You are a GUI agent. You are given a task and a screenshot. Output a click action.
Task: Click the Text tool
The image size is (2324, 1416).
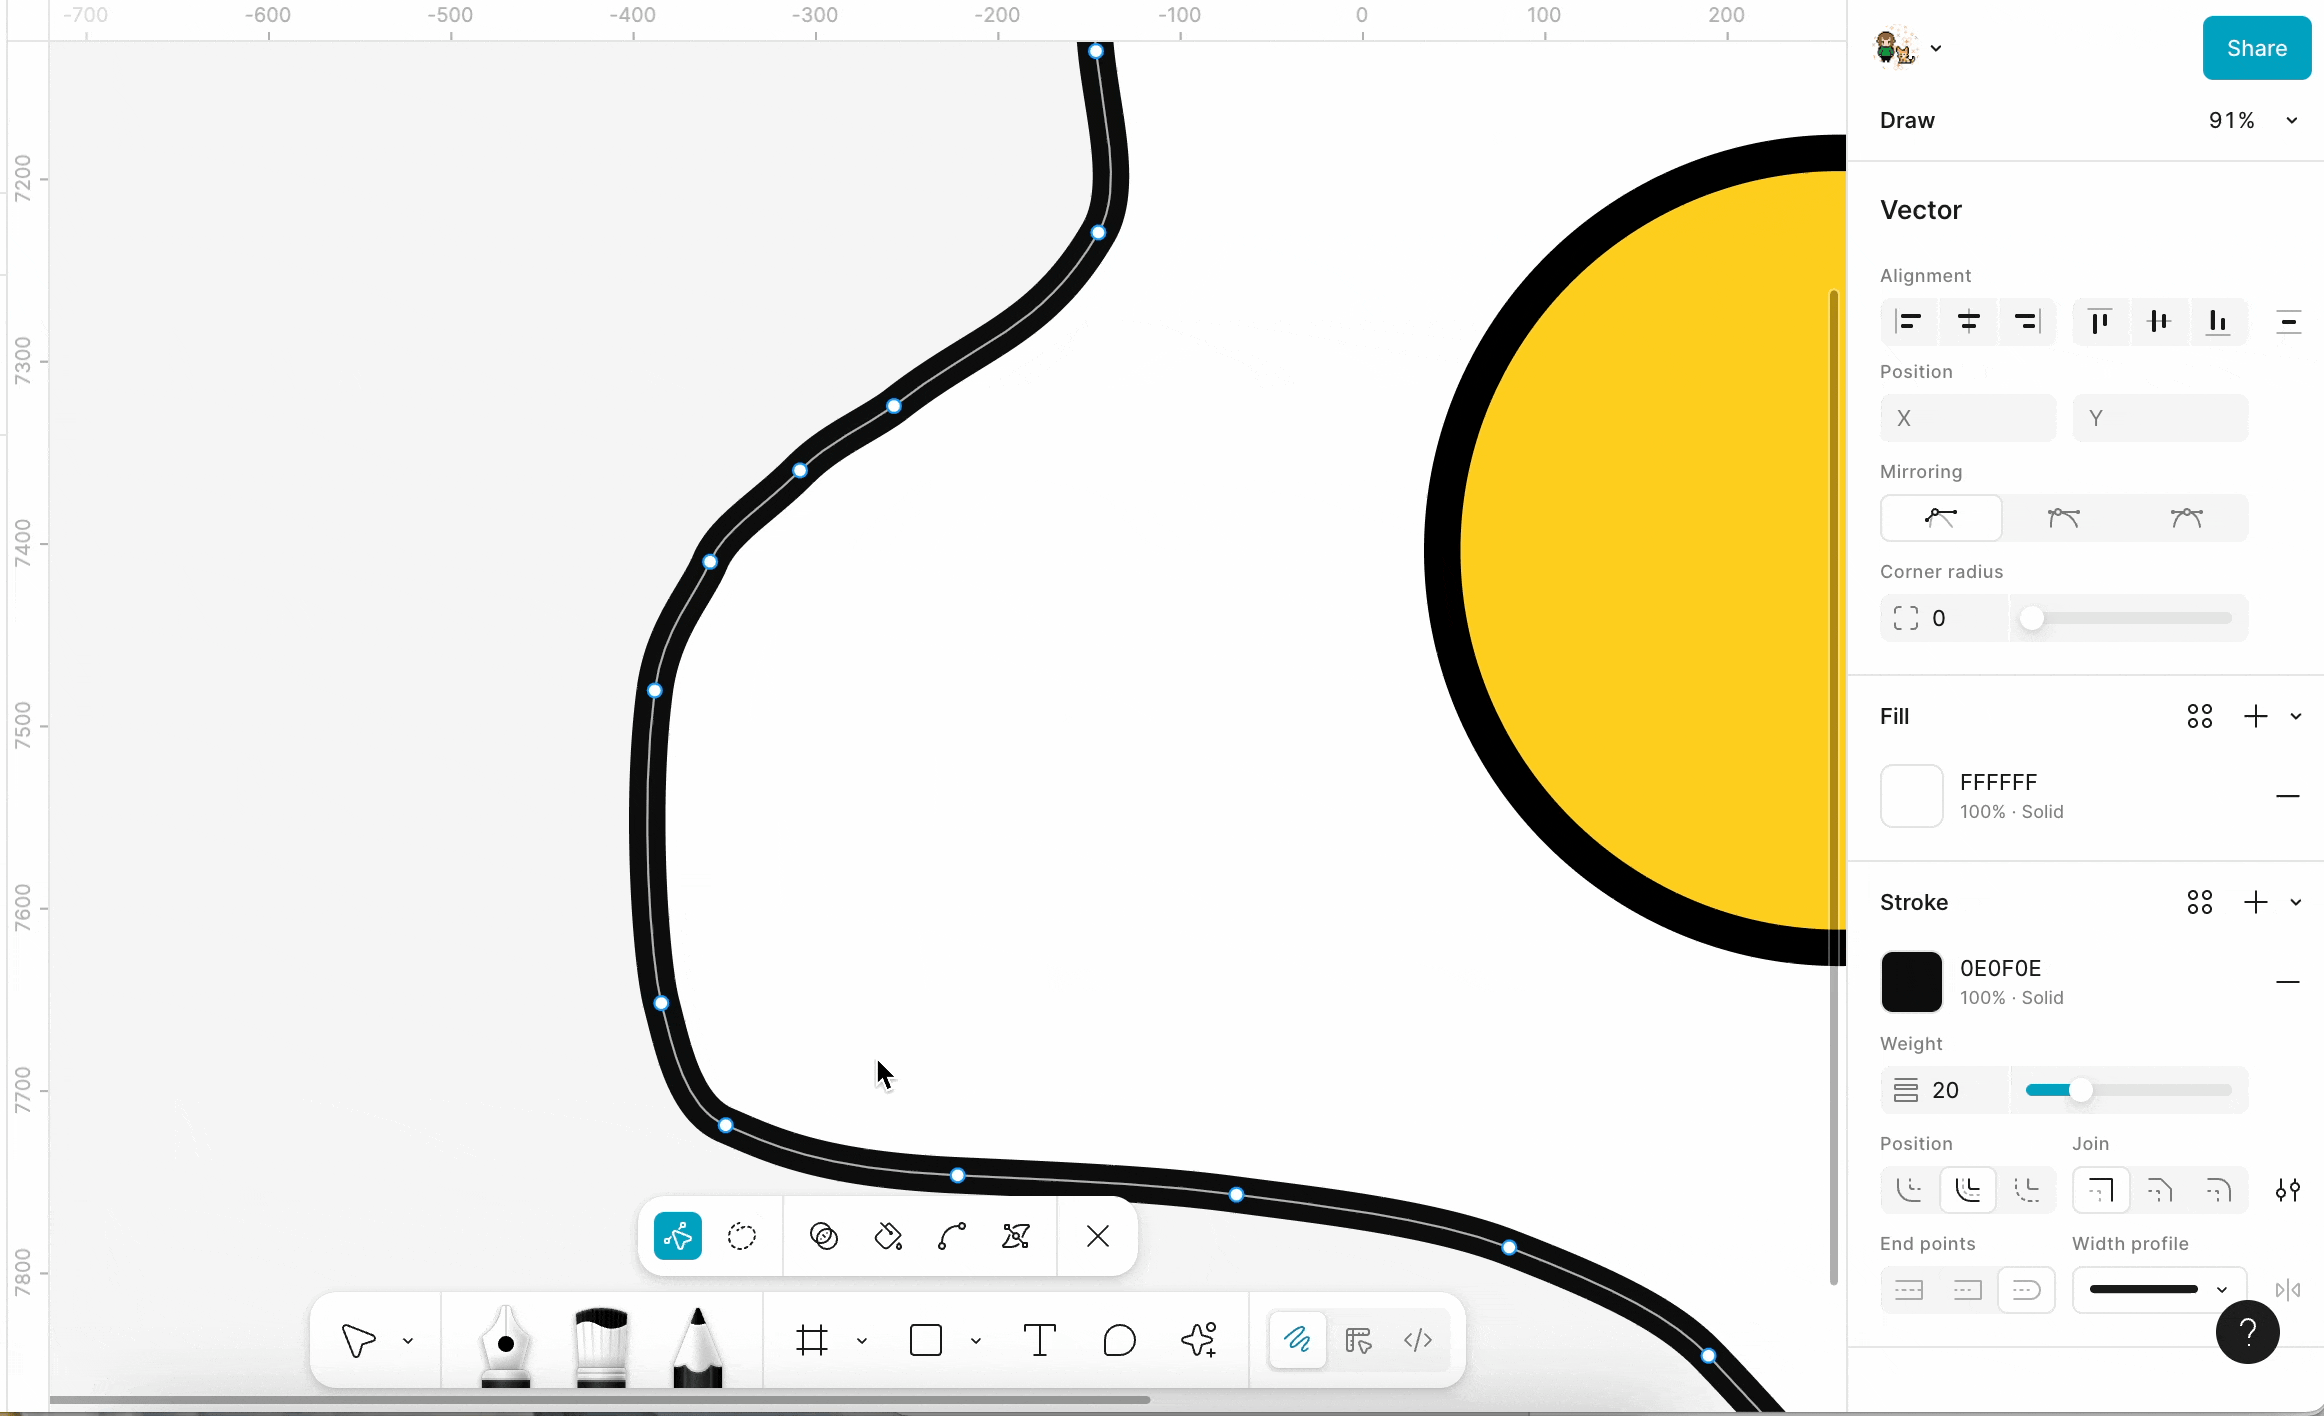(1040, 1340)
